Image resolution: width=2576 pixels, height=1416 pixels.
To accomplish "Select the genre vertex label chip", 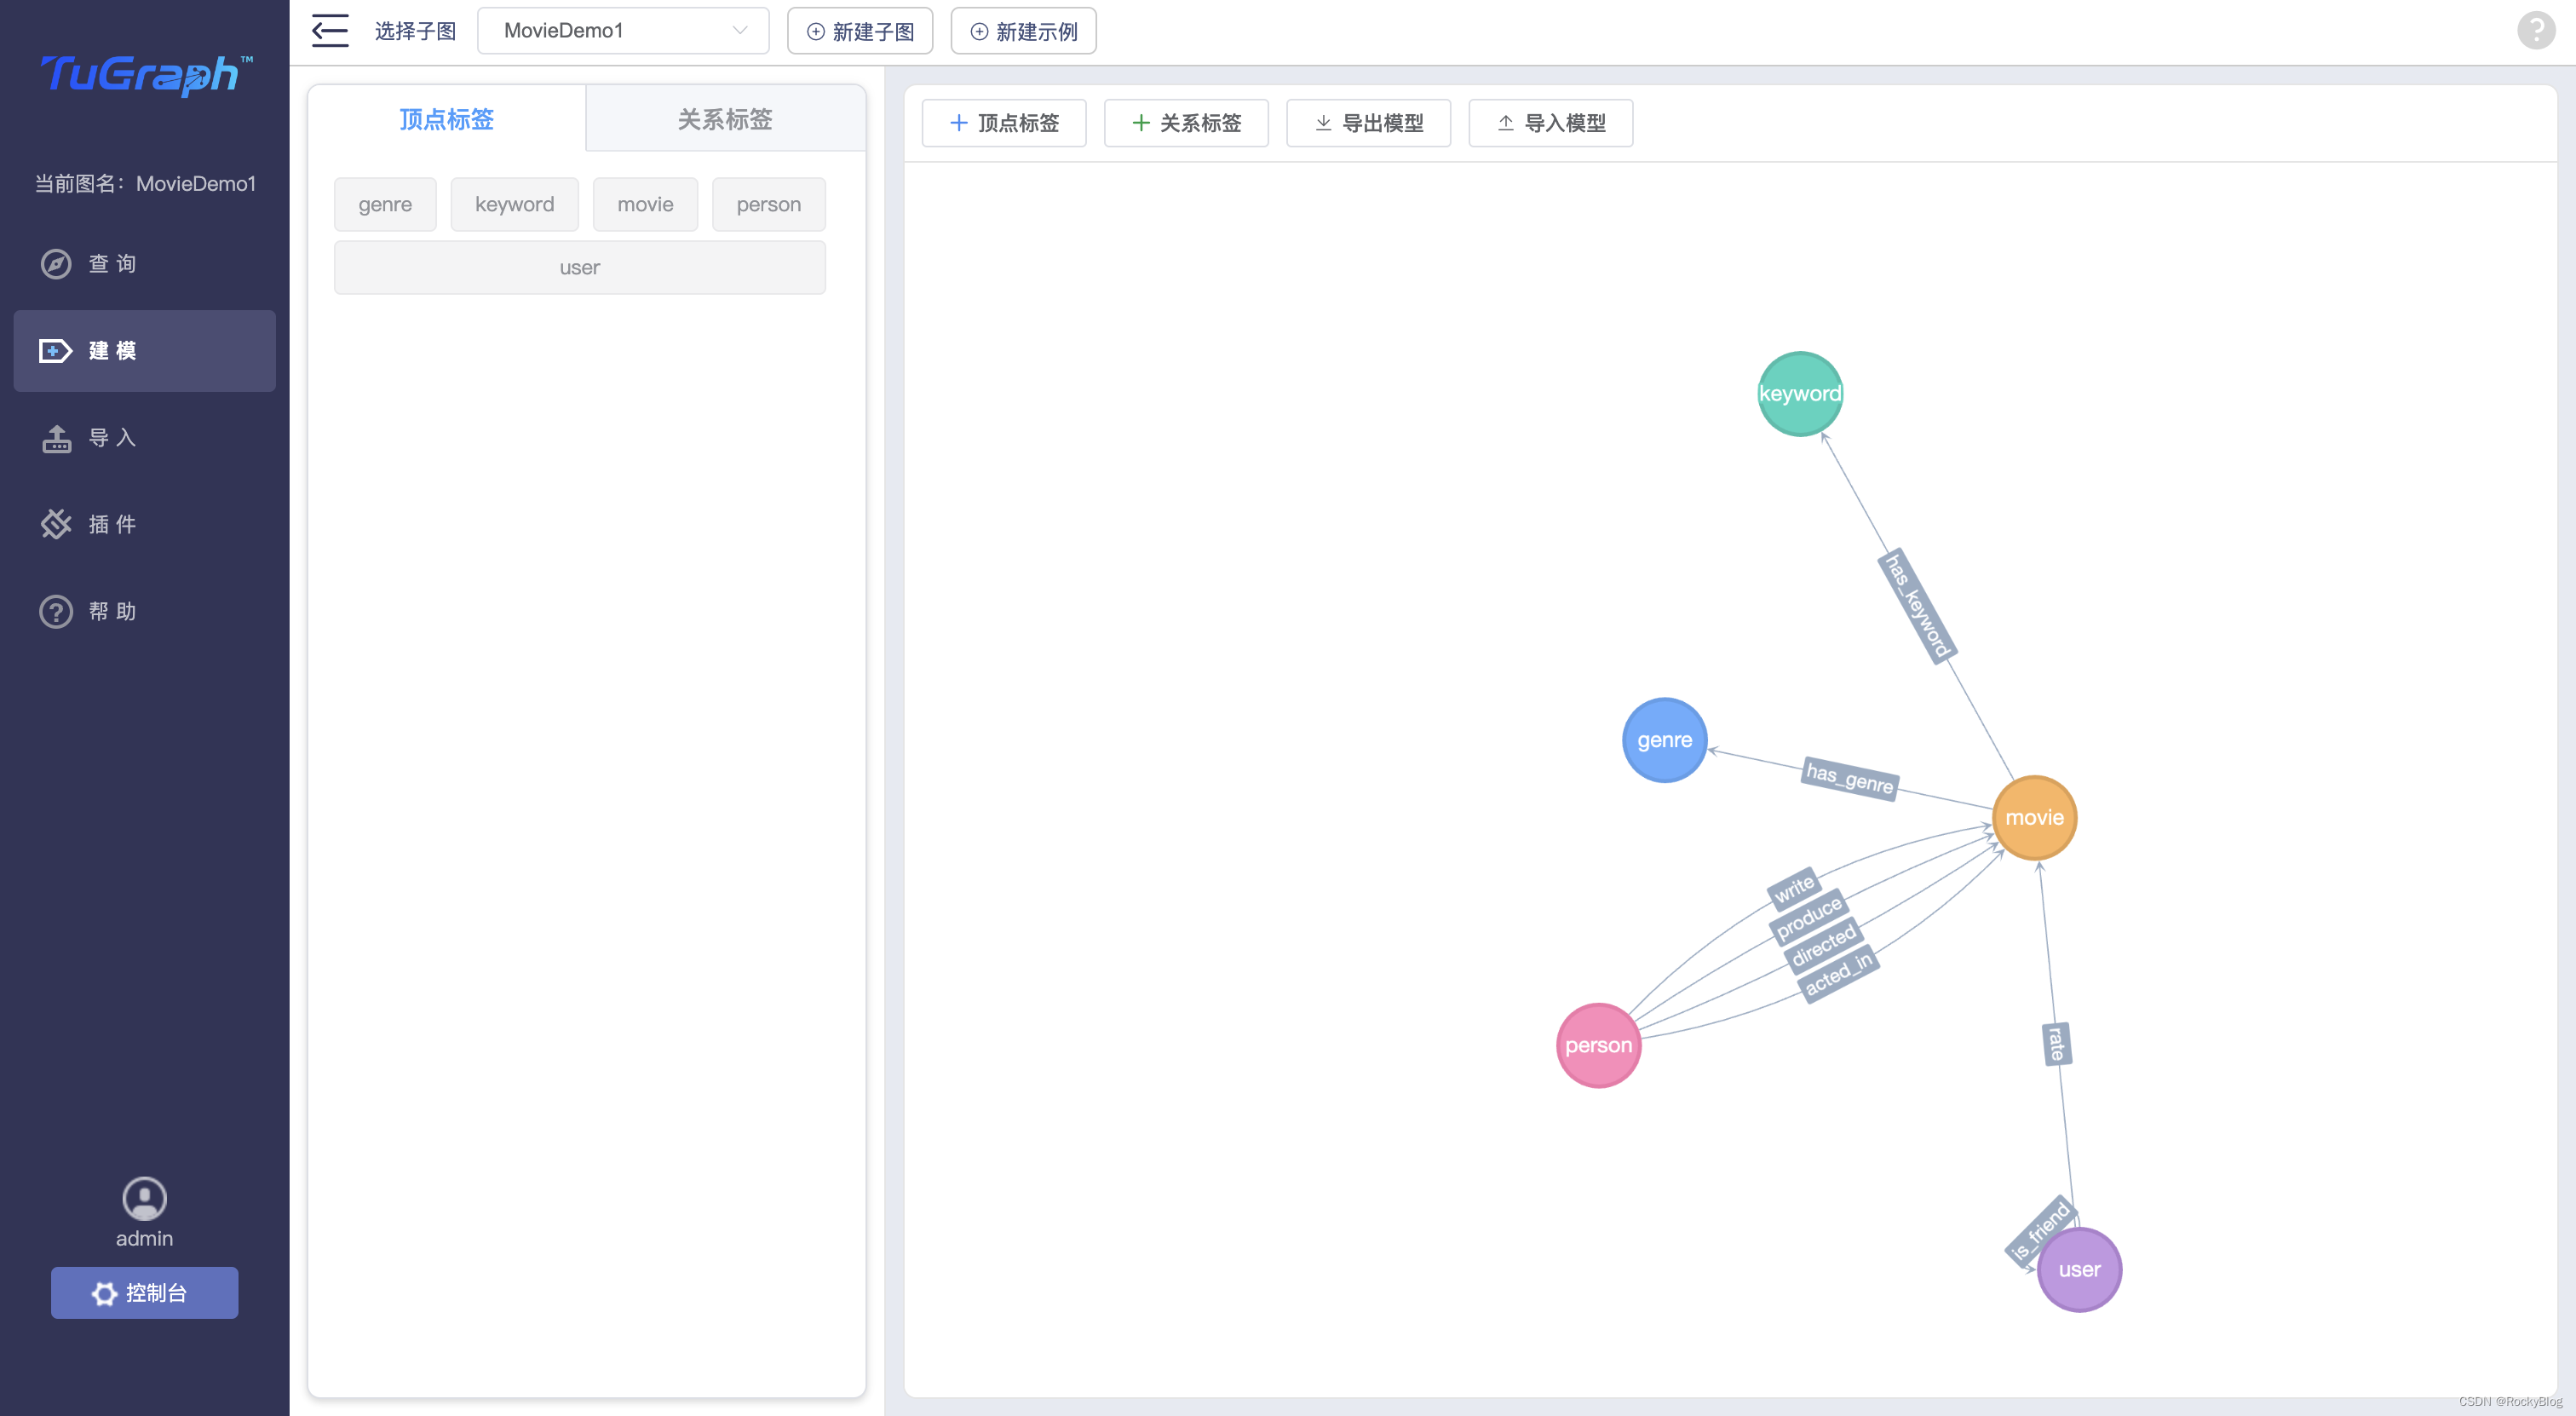I will [x=385, y=204].
